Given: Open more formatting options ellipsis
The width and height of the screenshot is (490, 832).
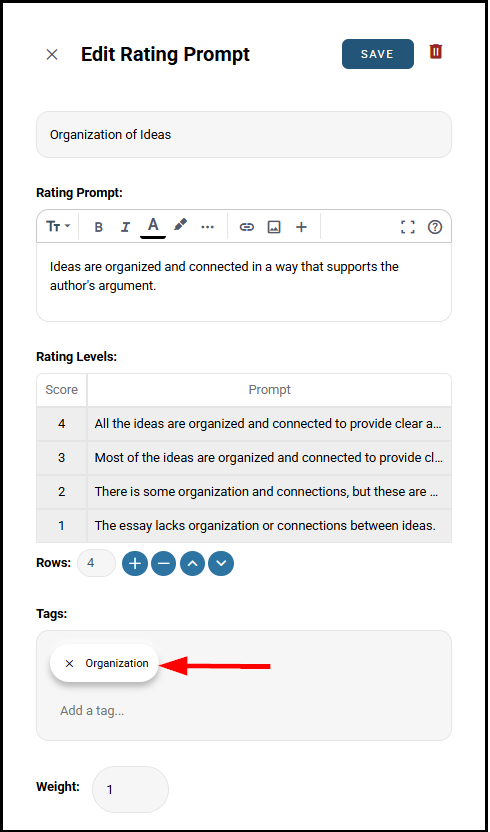Looking at the screenshot, I should tap(208, 227).
